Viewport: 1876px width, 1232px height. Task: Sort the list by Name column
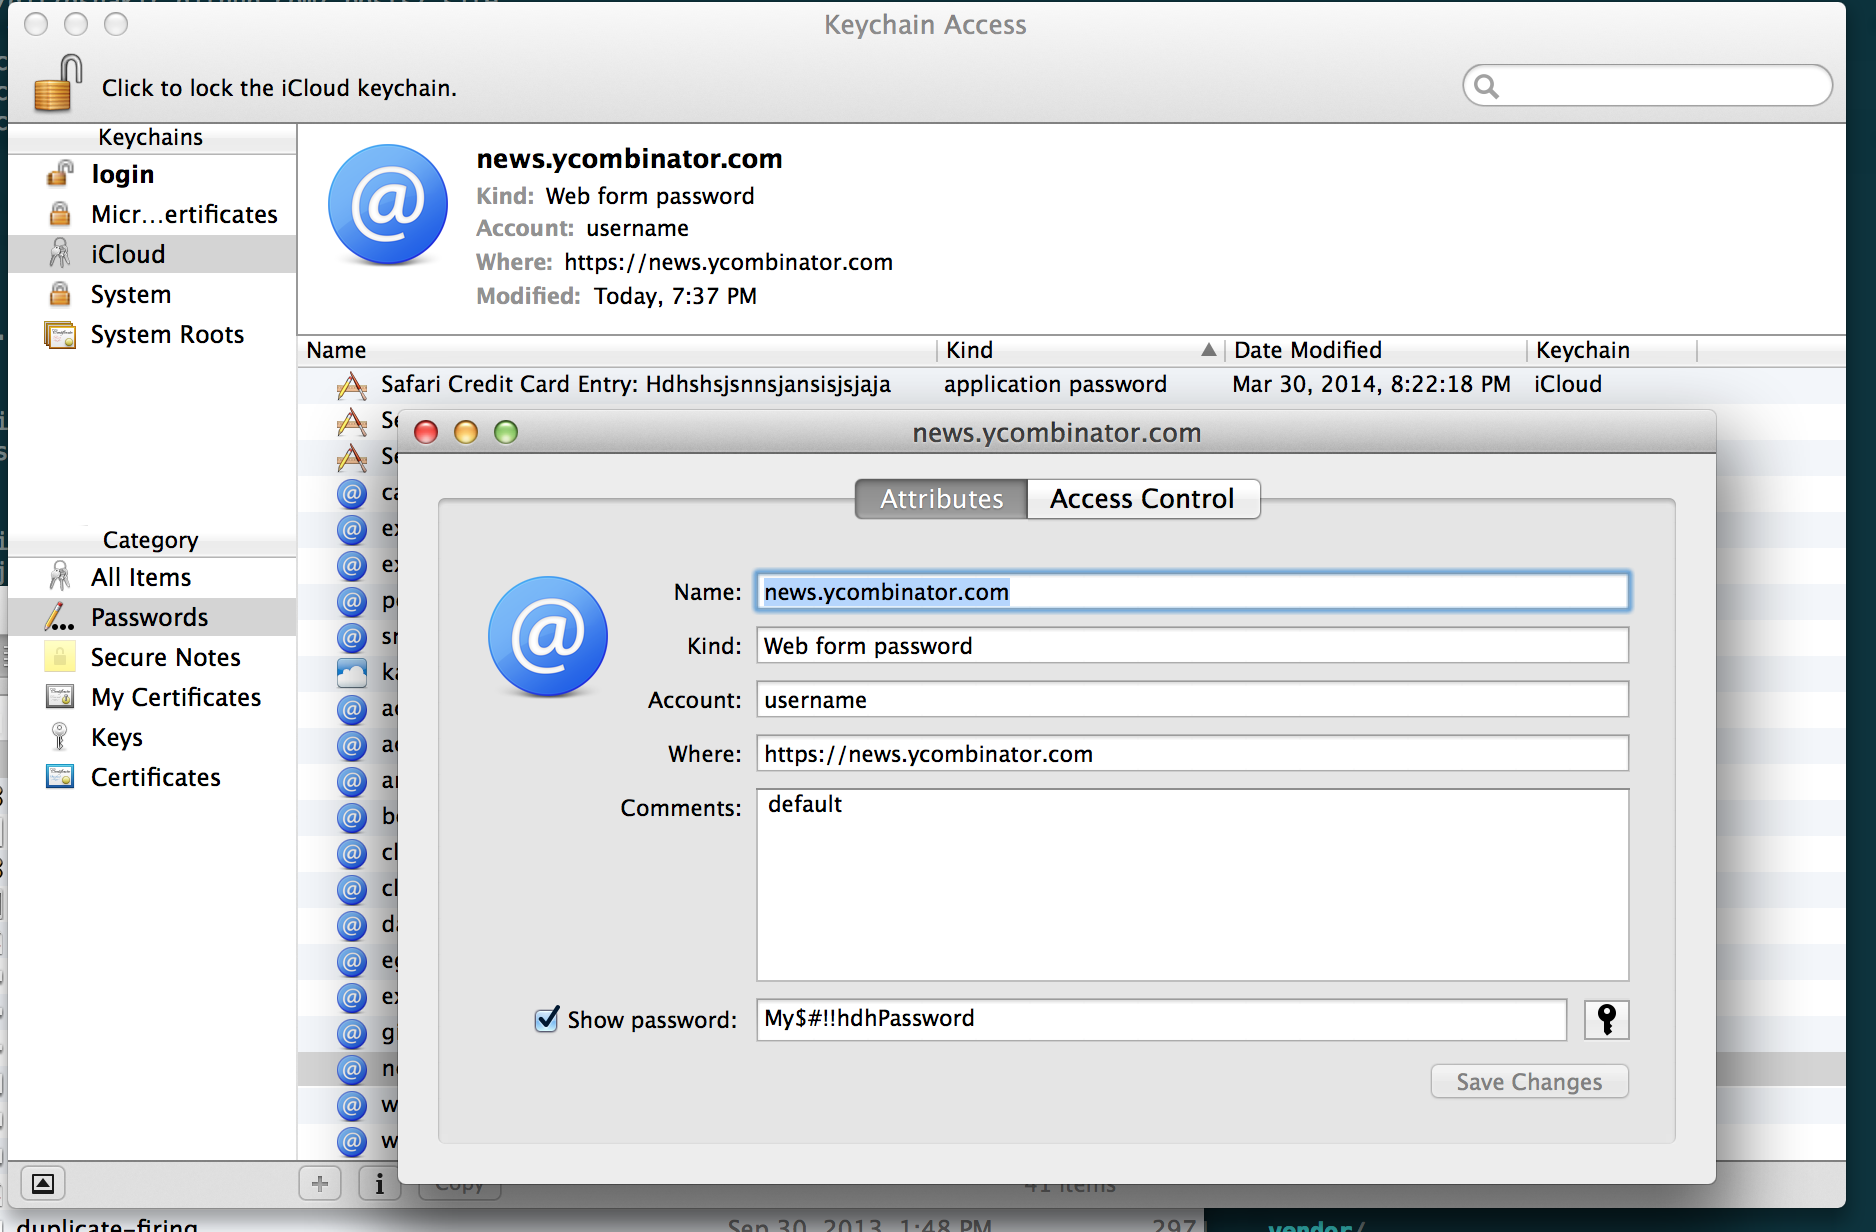click(x=617, y=350)
